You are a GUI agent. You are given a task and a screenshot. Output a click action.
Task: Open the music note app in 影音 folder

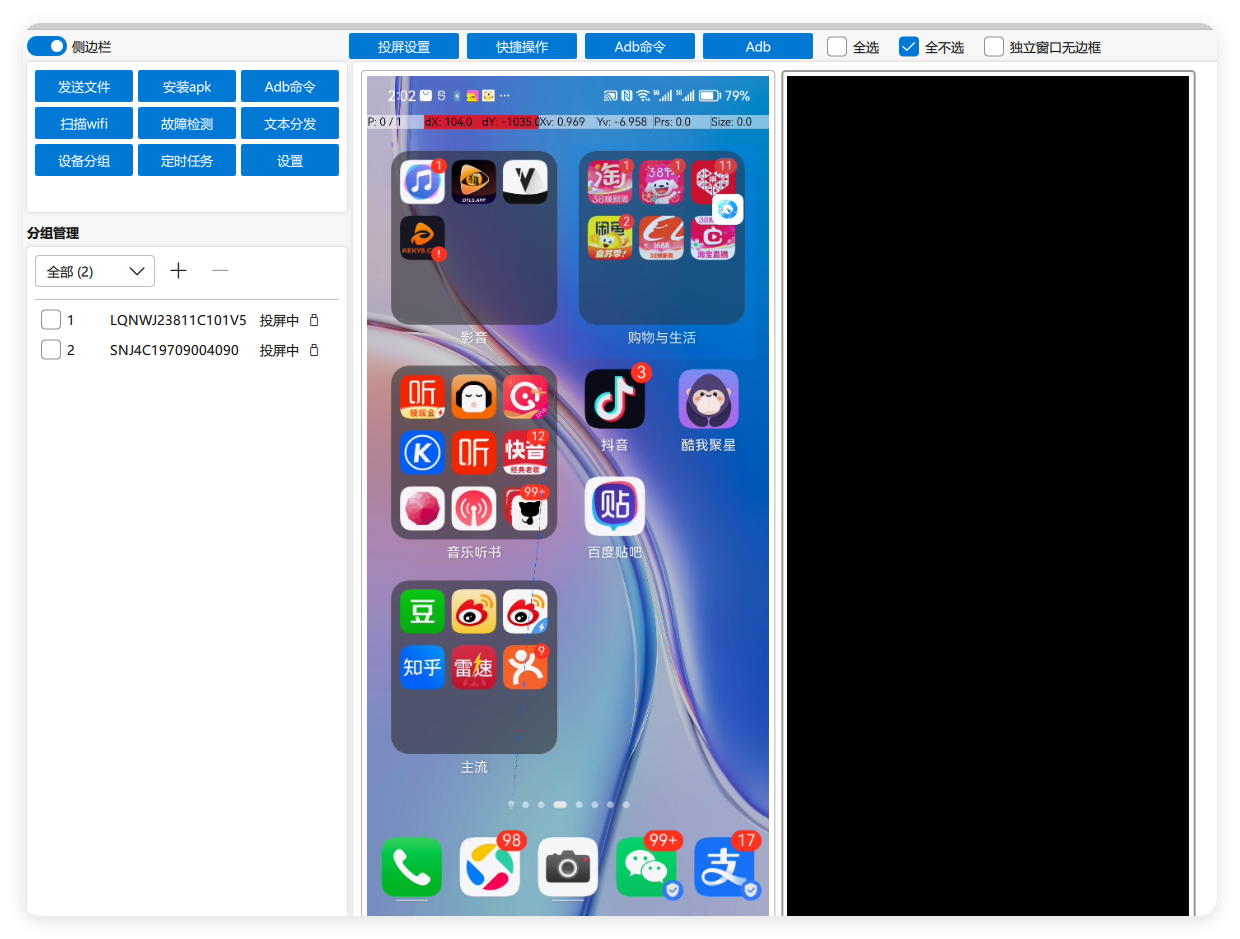coord(422,182)
